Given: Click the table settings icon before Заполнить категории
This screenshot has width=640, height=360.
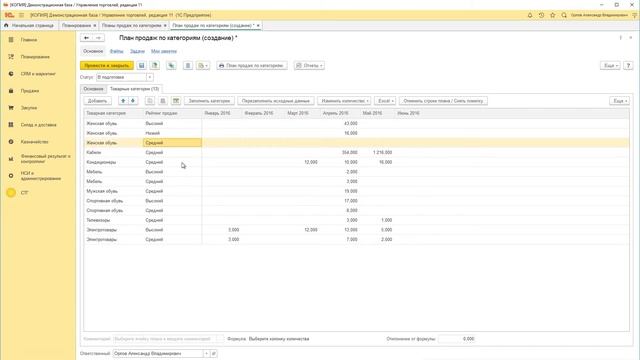Looking at the screenshot, I should point(176,101).
